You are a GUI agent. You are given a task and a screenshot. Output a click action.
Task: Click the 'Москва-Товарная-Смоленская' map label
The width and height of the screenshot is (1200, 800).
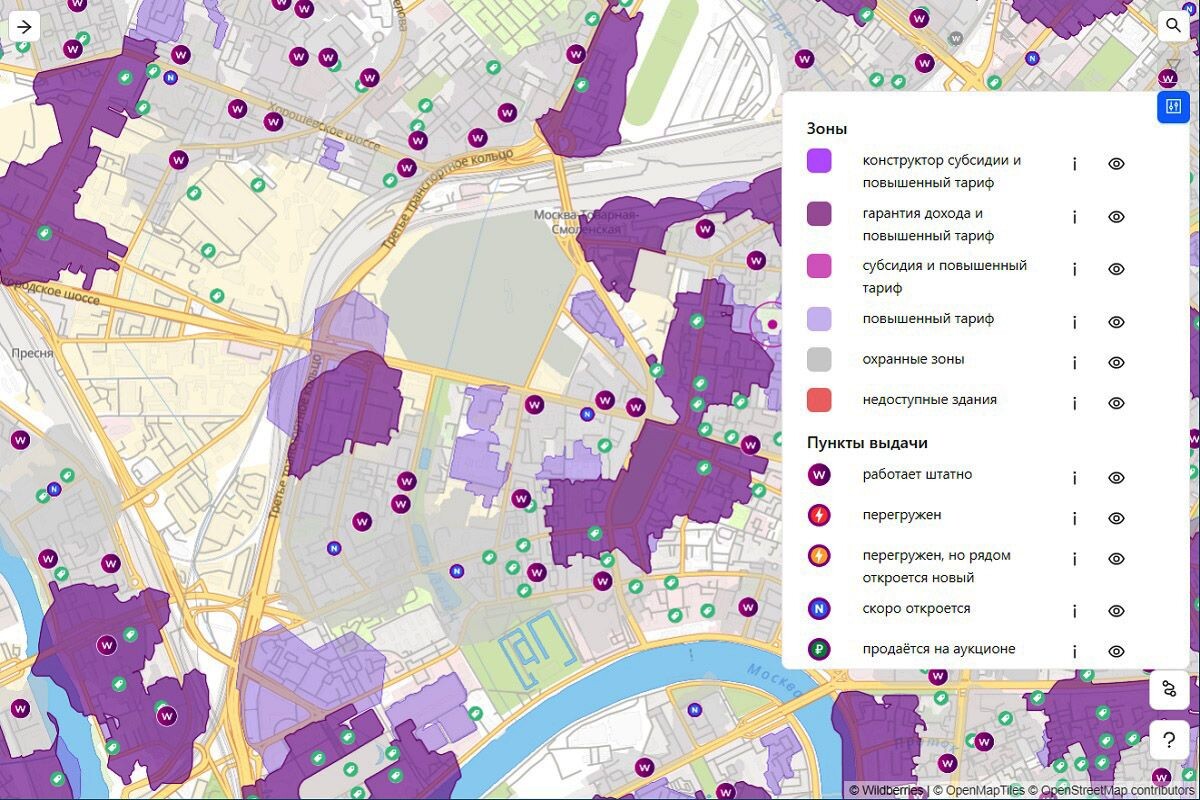585,222
